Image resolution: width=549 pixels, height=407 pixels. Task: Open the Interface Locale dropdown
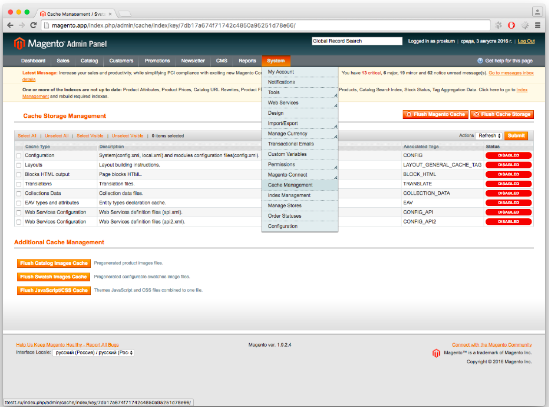click(x=93, y=353)
